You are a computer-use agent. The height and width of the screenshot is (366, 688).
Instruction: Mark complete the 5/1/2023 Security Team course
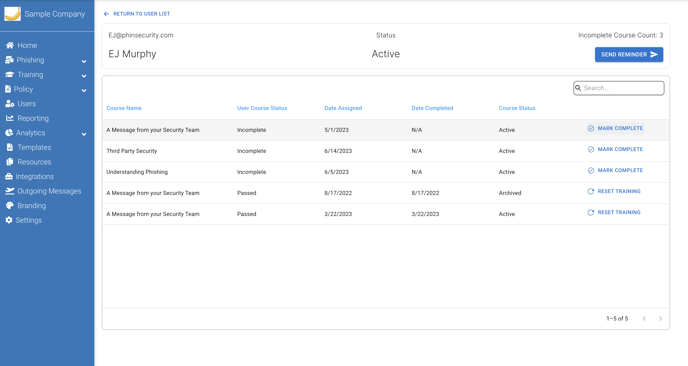pos(615,129)
